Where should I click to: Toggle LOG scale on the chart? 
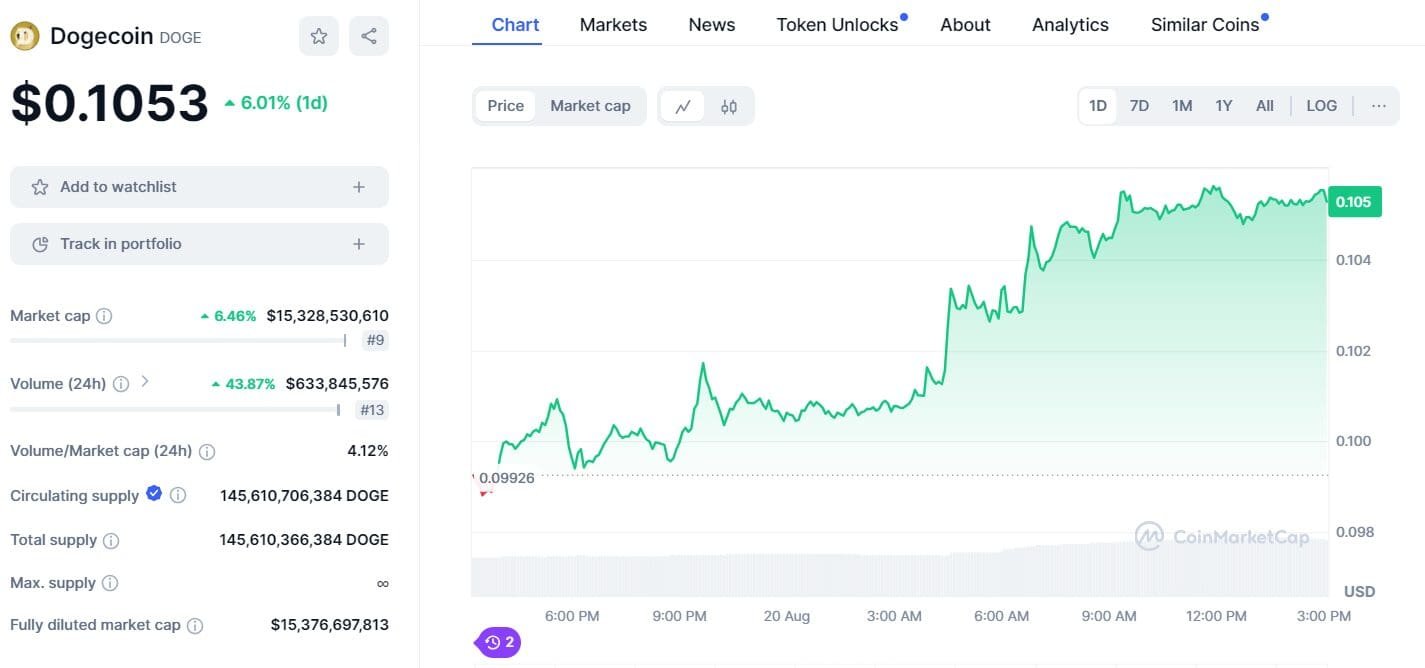(x=1321, y=105)
